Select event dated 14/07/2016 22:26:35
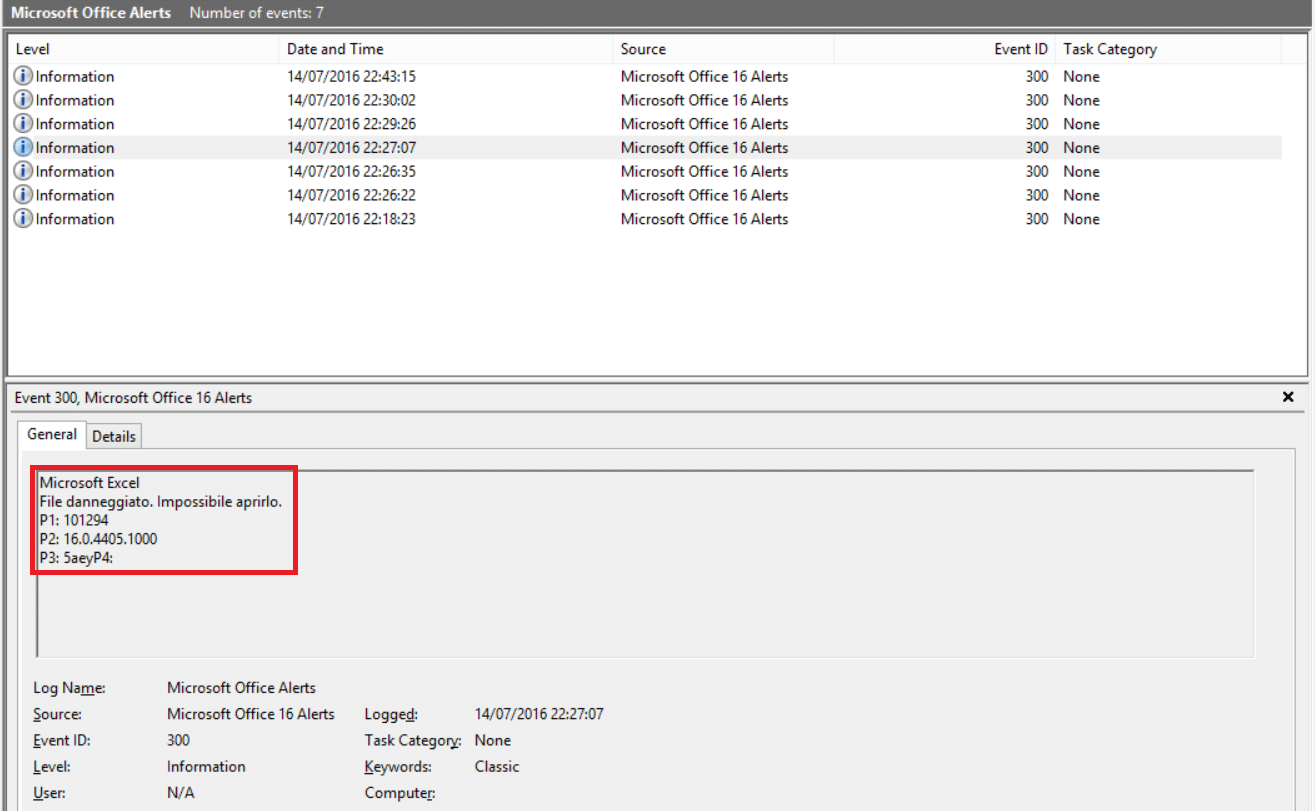This screenshot has width=1315, height=811. coord(645,171)
